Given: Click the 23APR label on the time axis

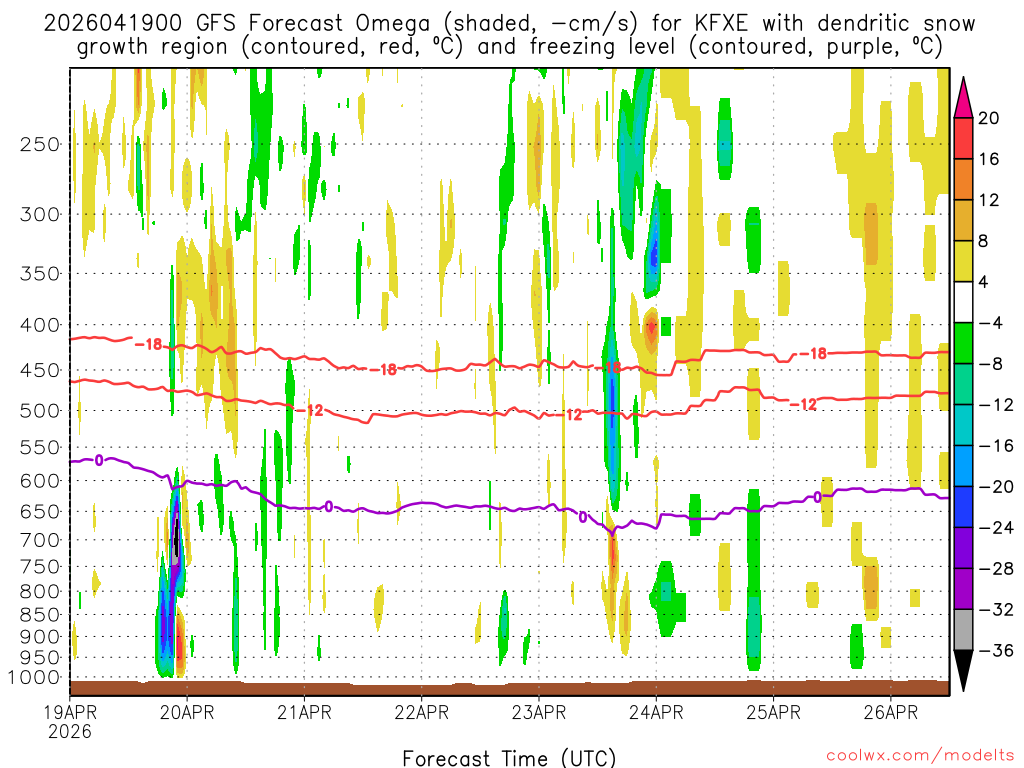Looking at the screenshot, I should [x=538, y=712].
